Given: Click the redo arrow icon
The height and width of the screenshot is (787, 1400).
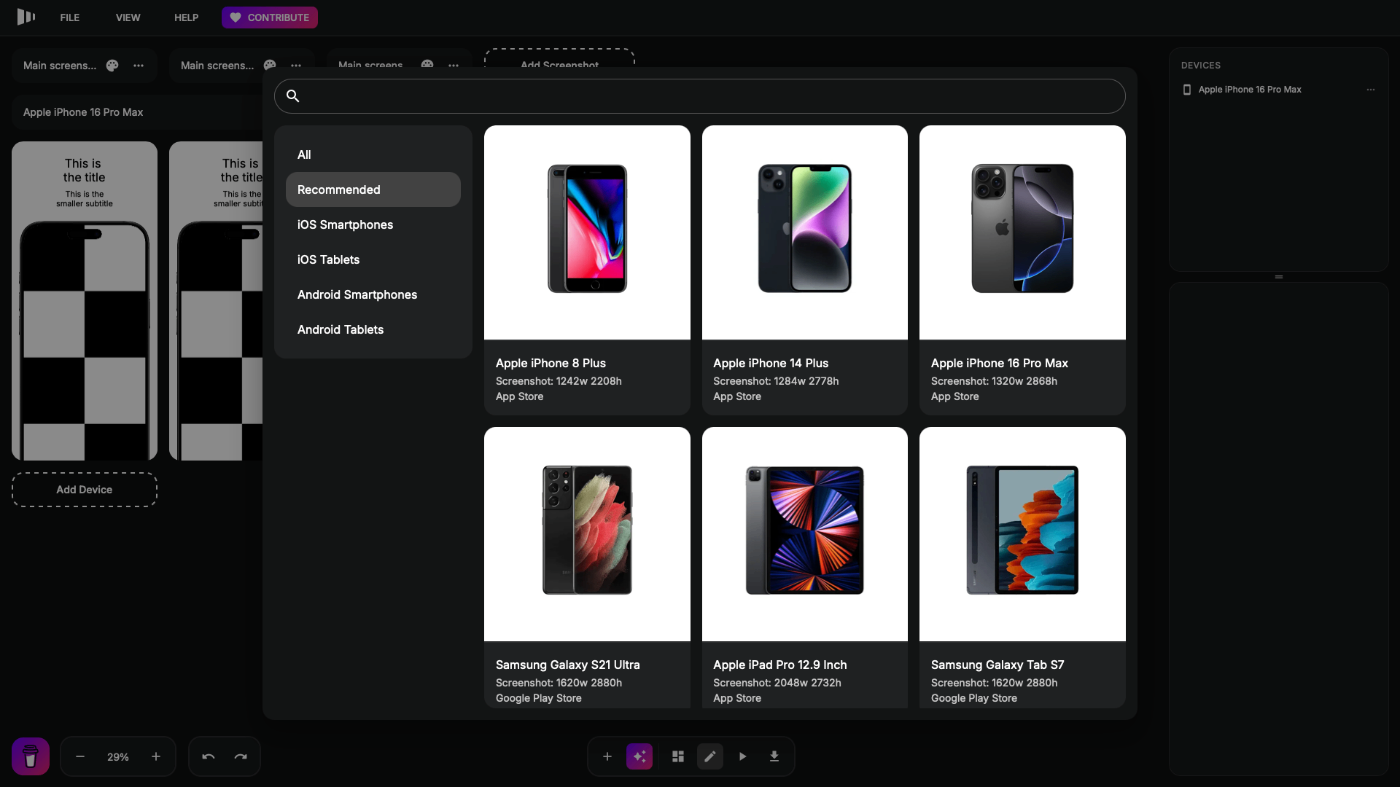Looking at the screenshot, I should point(241,757).
